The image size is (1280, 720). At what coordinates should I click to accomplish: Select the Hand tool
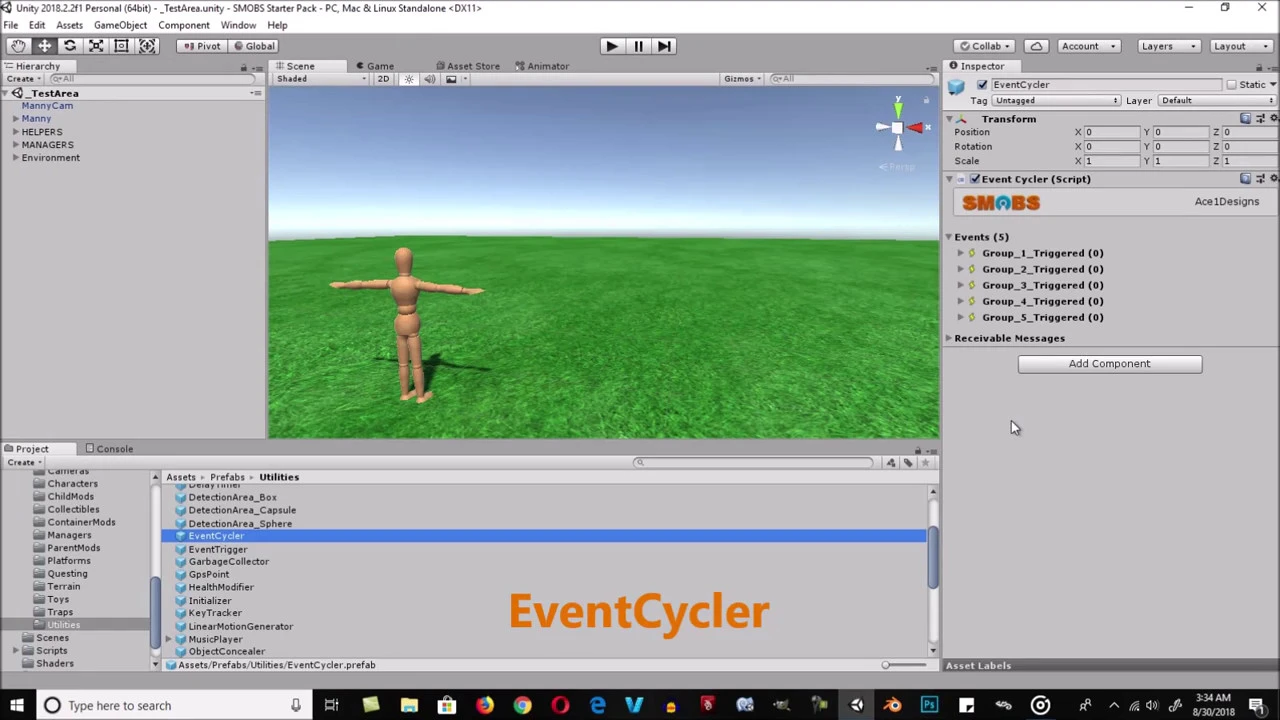click(x=18, y=46)
